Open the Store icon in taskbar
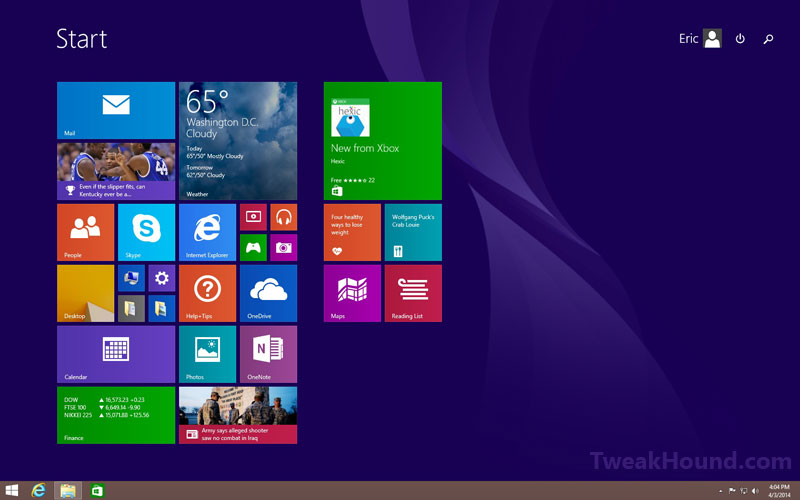The height and width of the screenshot is (500, 800). 97,491
